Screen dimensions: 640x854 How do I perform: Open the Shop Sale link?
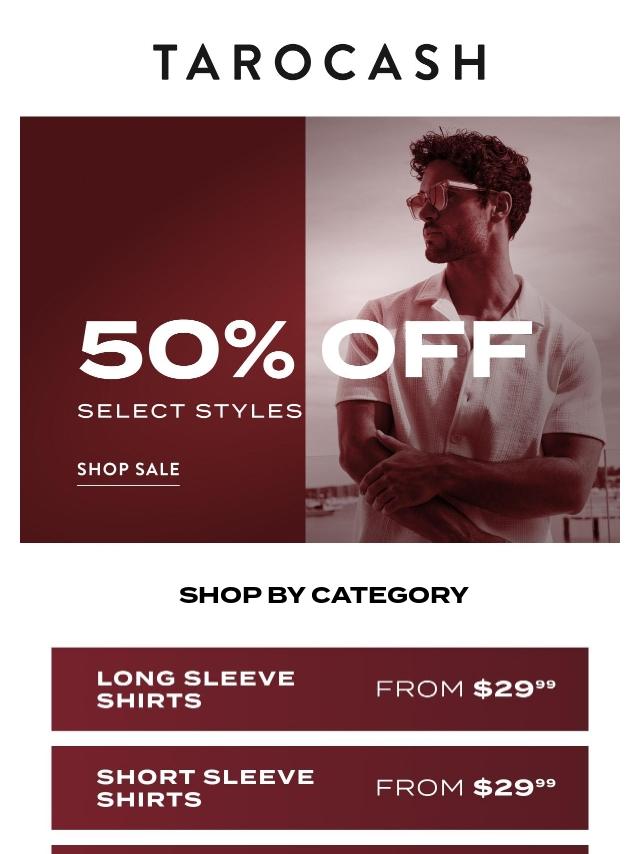pyautogui.click(x=128, y=470)
